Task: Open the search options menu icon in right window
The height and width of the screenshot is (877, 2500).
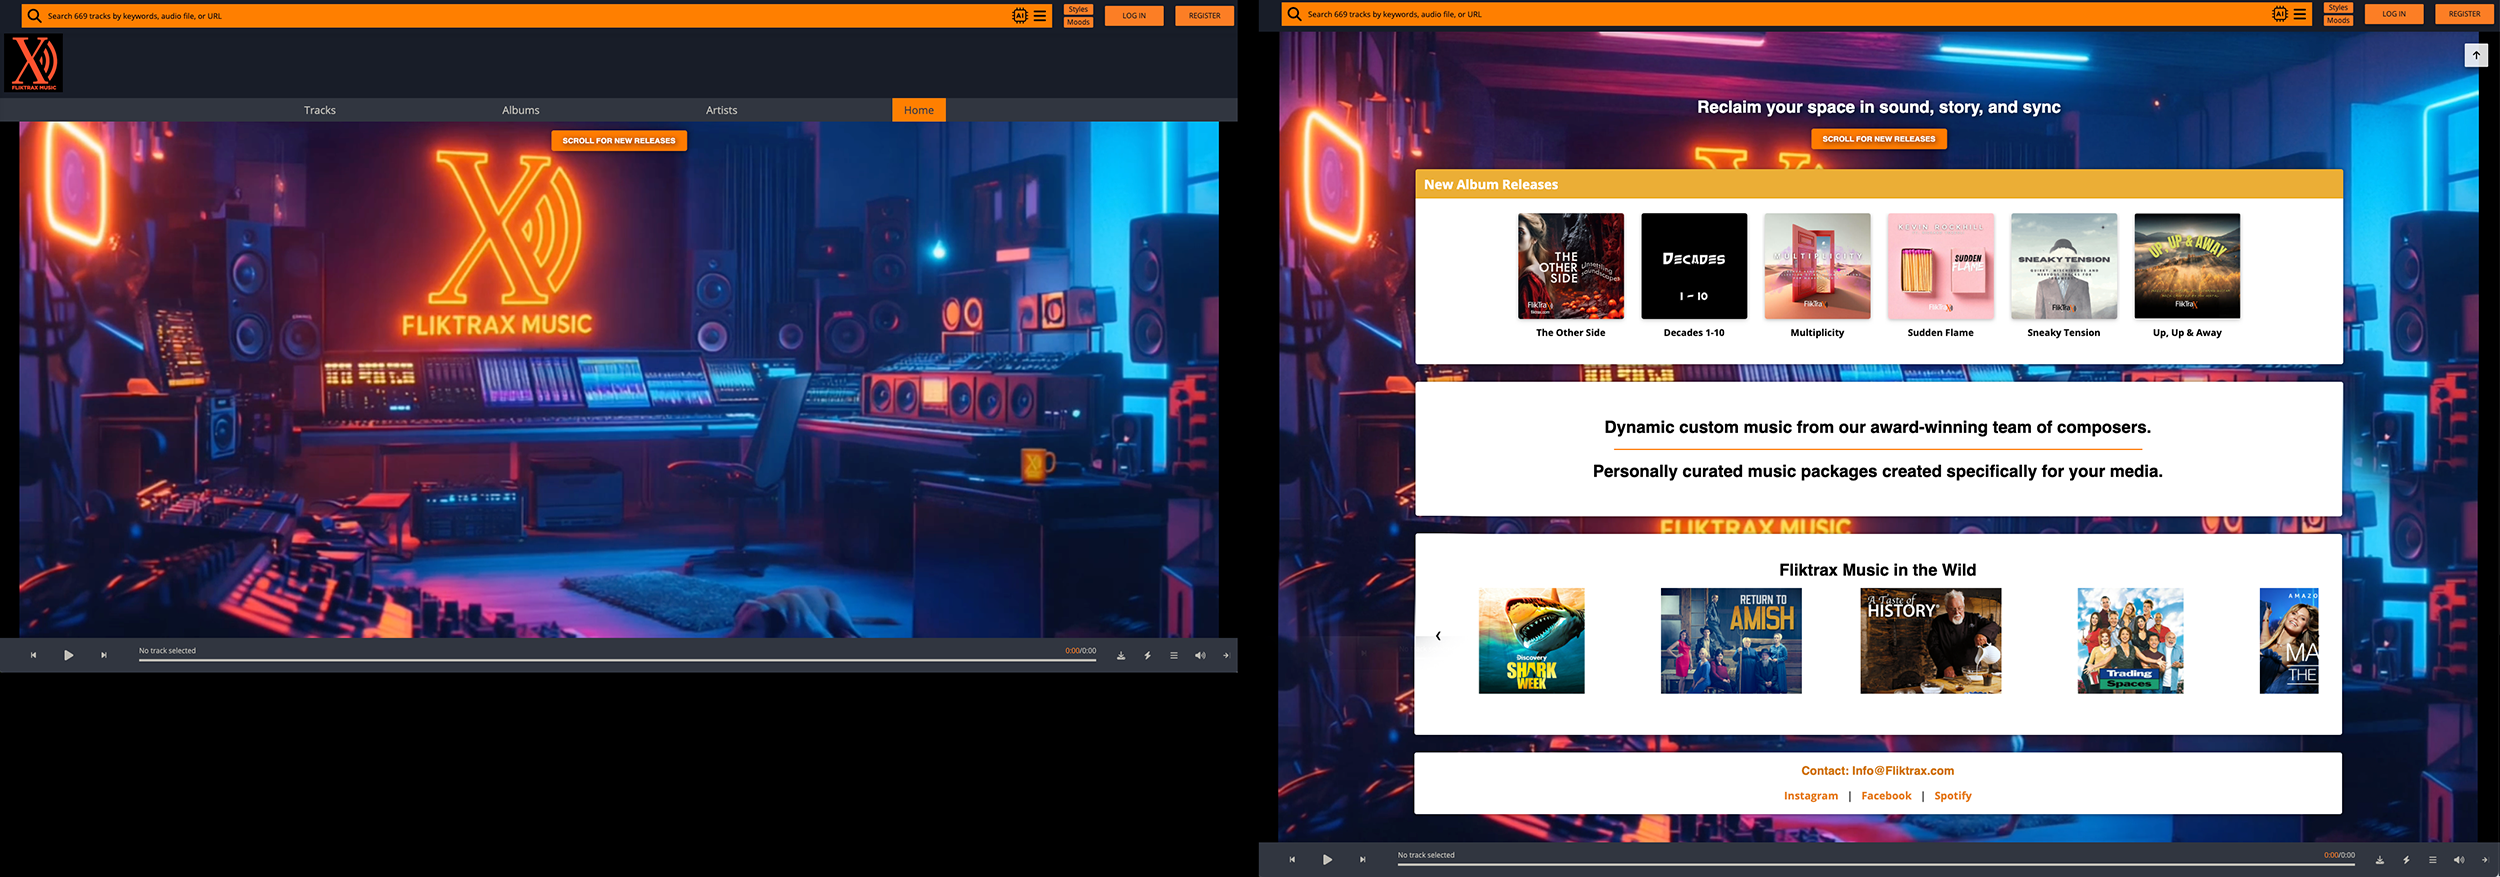Action: [x=2300, y=14]
